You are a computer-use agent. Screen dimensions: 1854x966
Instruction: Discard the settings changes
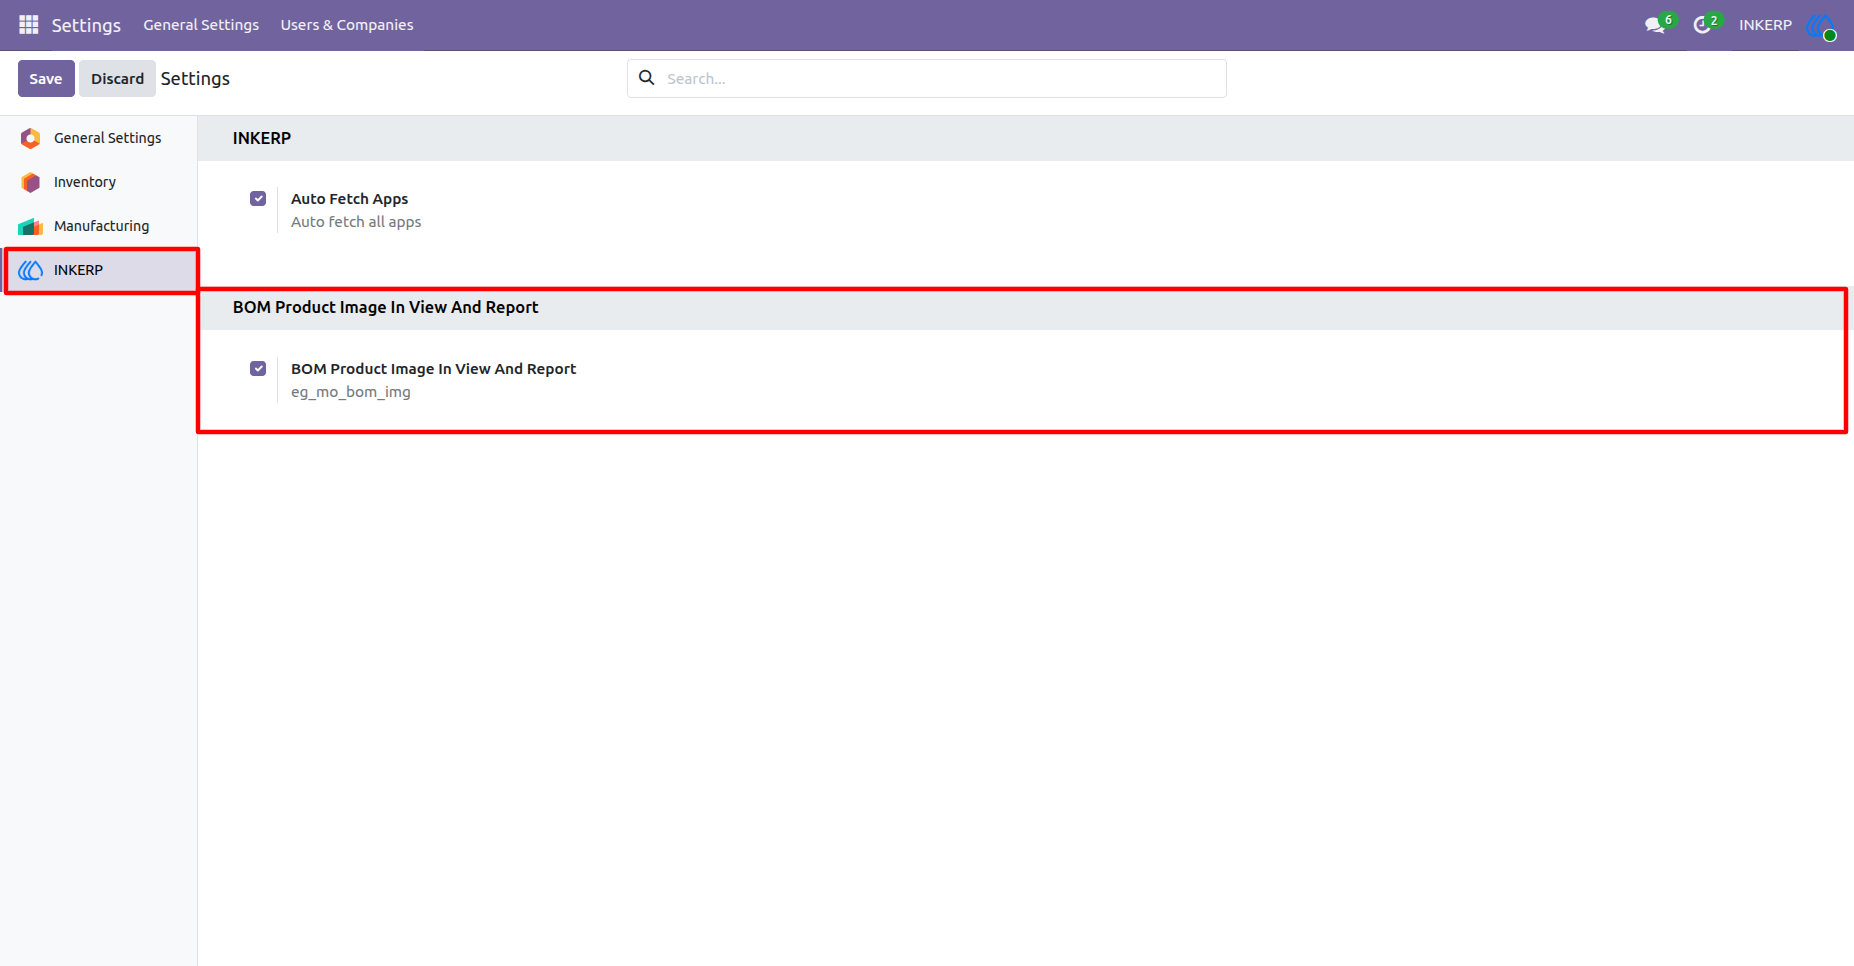tap(118, 78)
